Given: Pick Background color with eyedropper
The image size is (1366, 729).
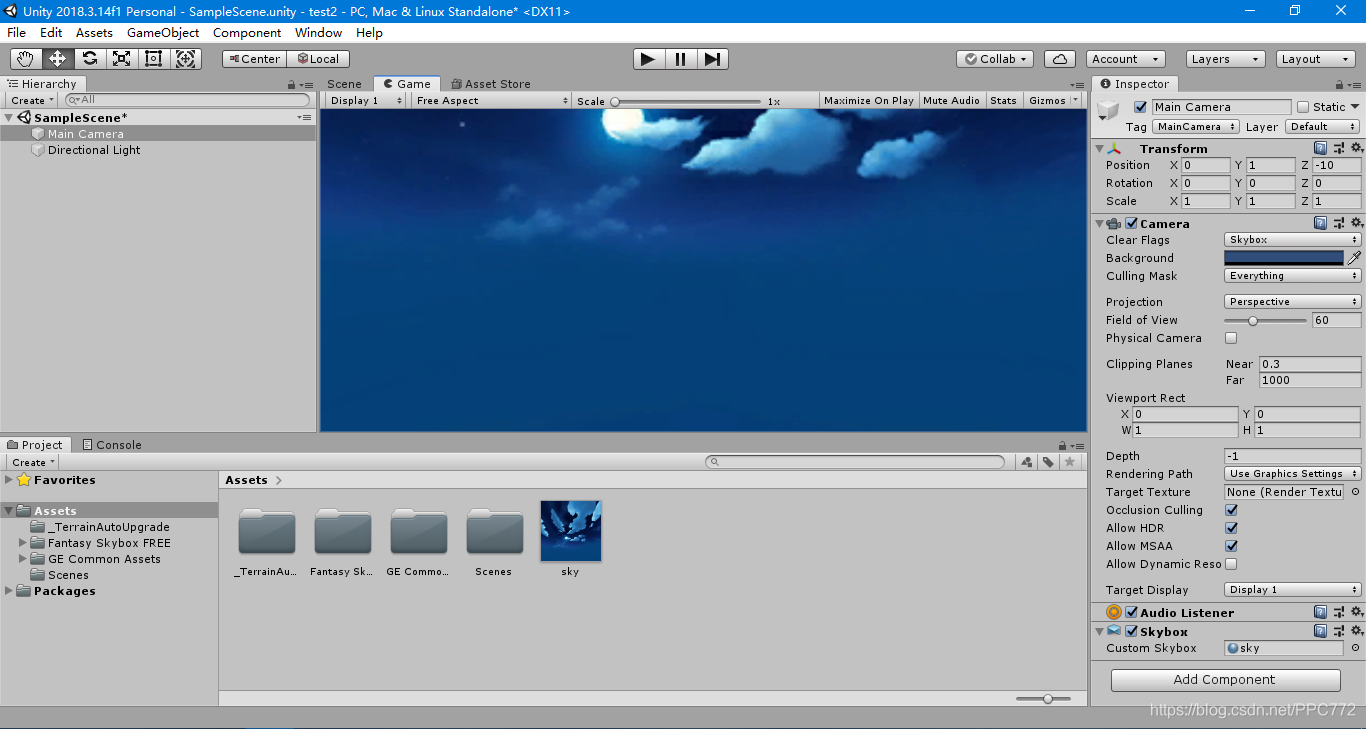Looking at the screenshot, I should click(x=1354, y=258).
